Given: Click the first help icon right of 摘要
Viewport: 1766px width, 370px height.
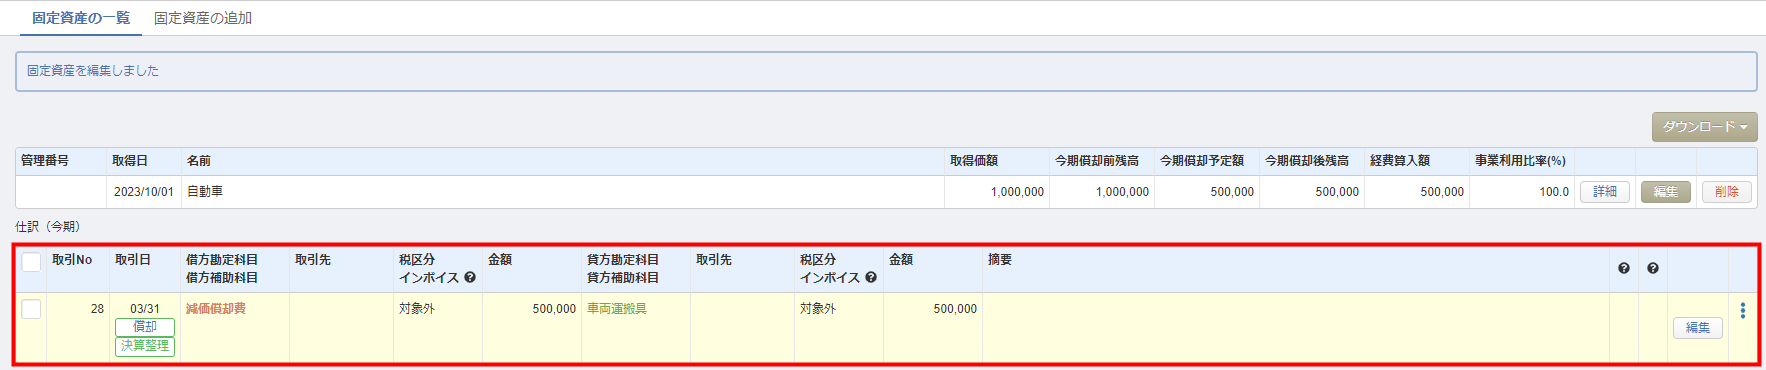Looking at the screenshot, I should coord(1624,268).
